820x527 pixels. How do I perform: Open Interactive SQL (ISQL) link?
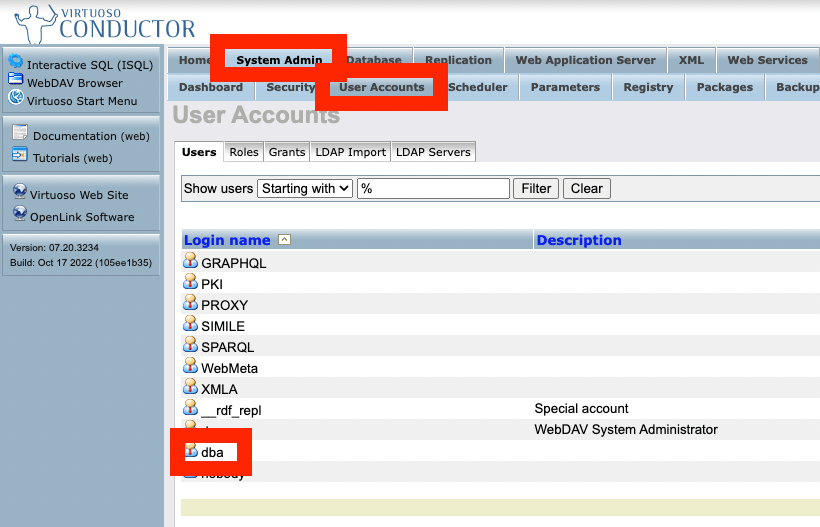[x=90, y=65]
